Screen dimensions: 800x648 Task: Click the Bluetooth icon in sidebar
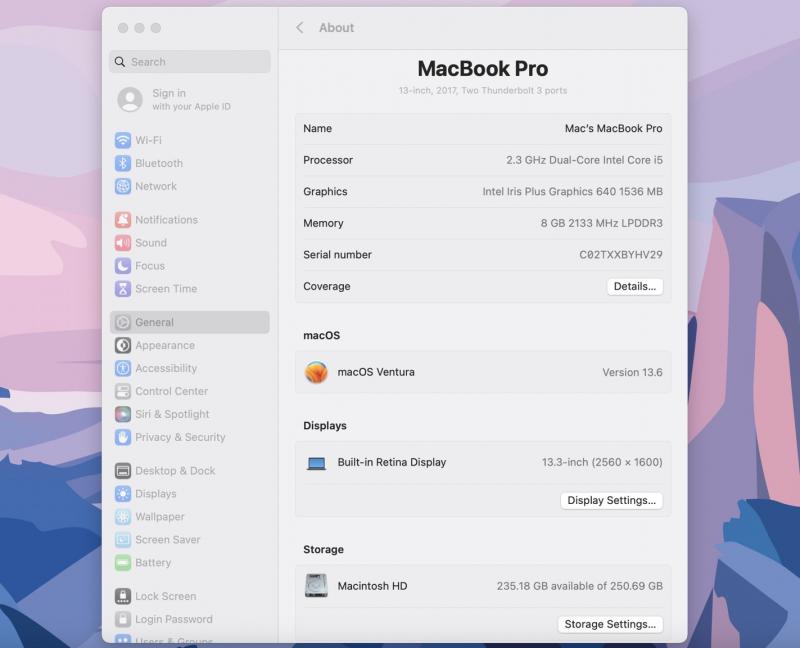pos(122,163)
